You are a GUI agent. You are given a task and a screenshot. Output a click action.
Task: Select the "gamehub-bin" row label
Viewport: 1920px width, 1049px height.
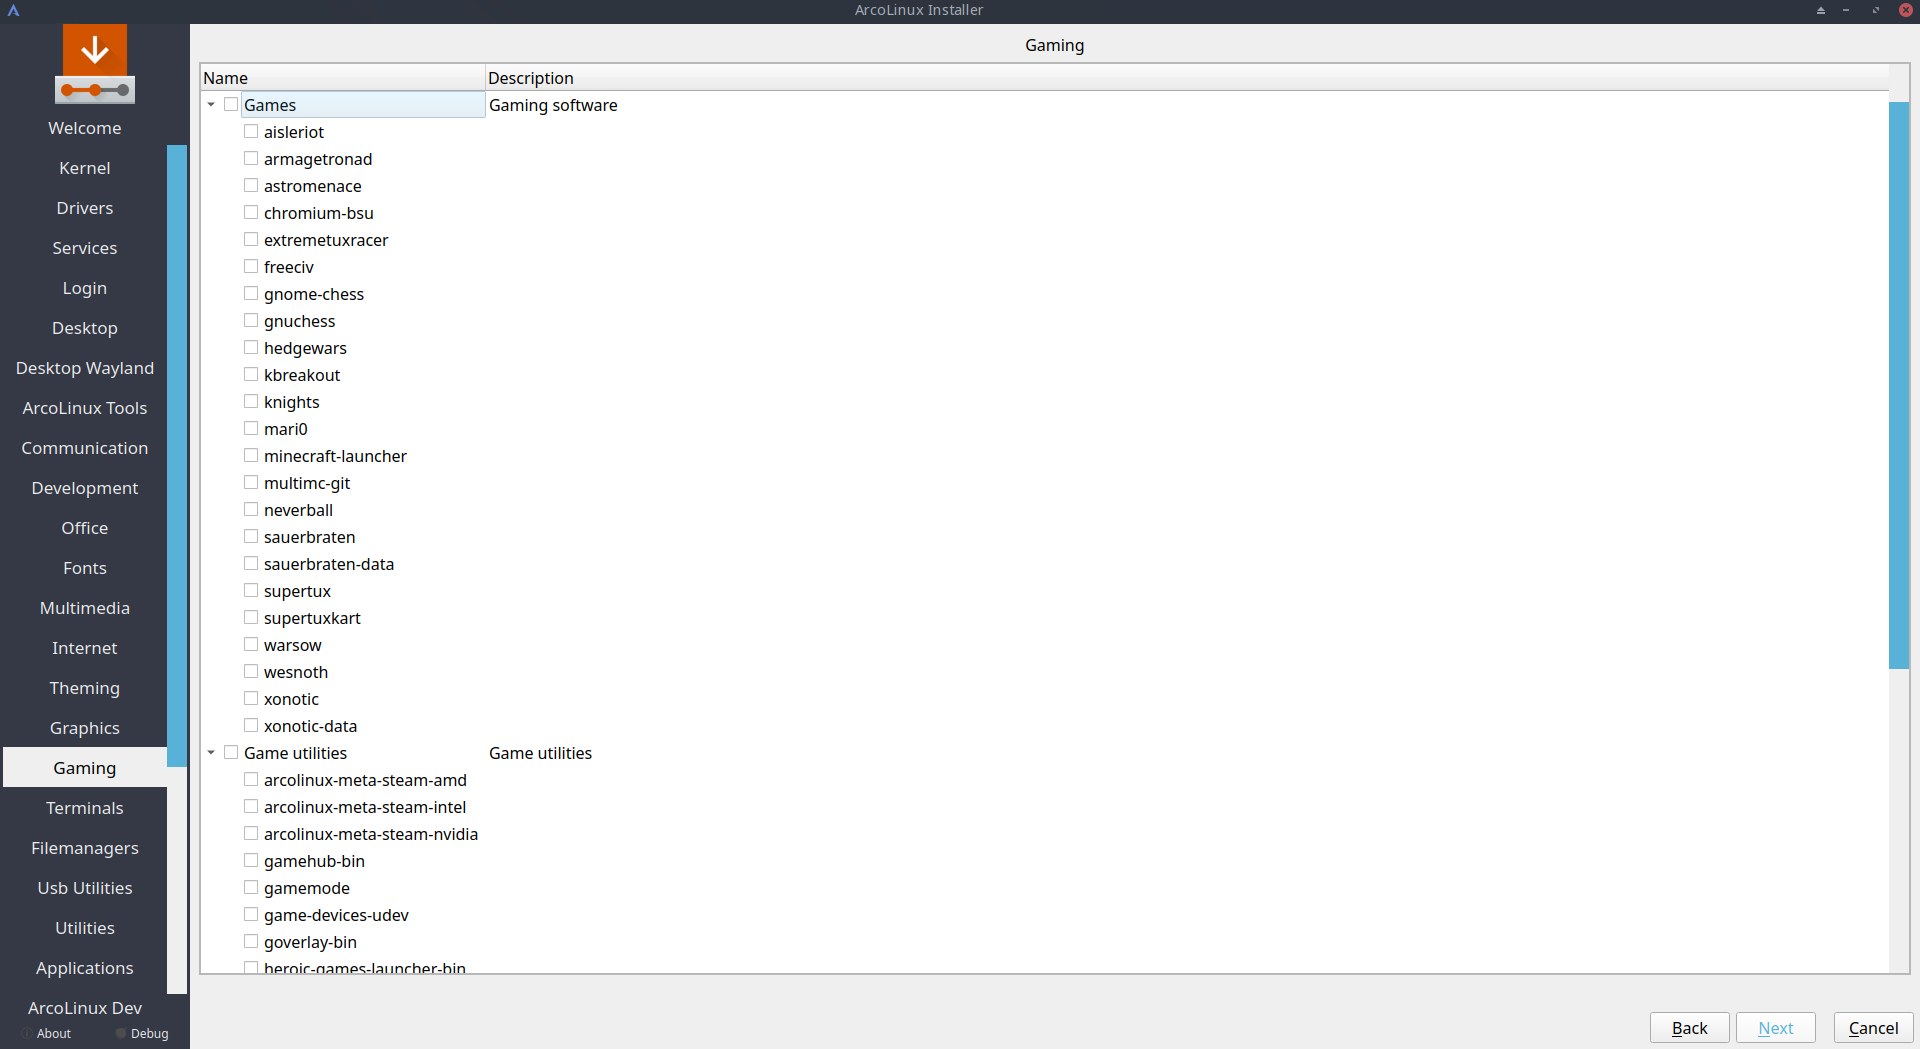[x=314, y=861]
